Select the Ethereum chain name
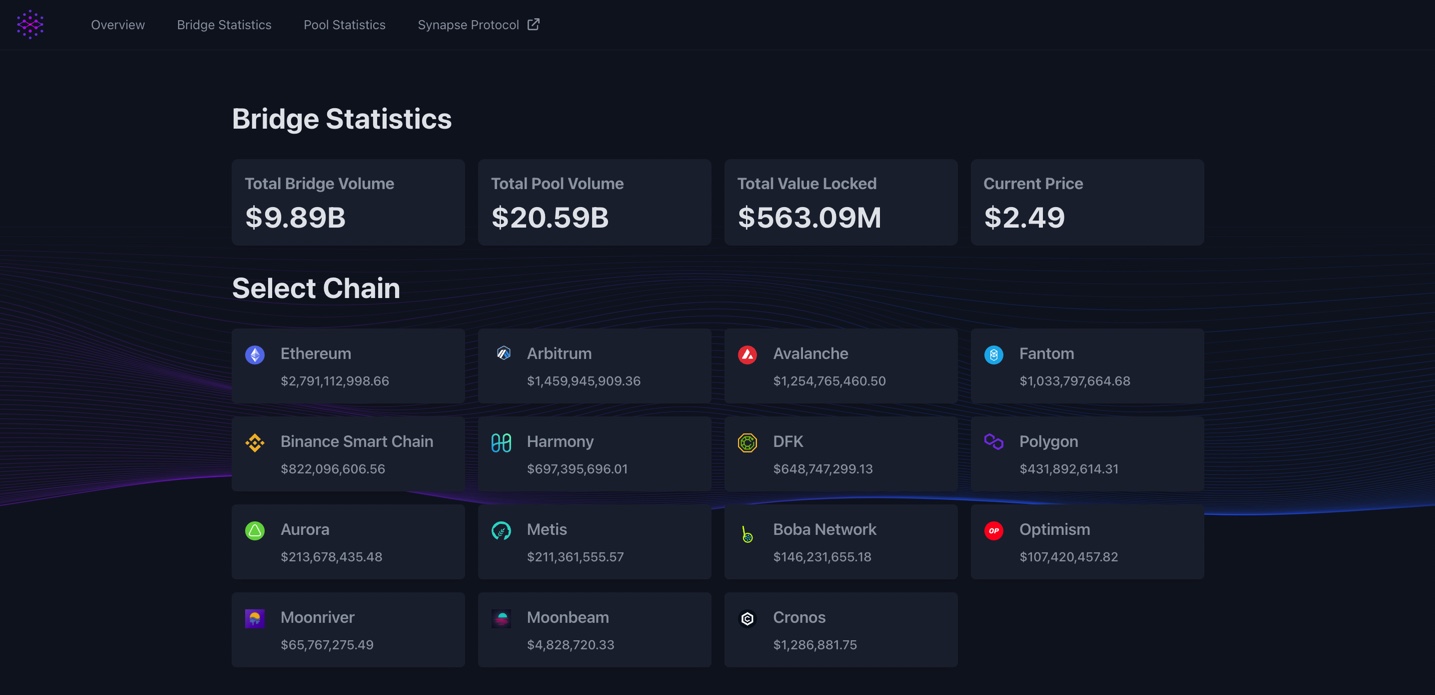 click(x=316, y=354)
